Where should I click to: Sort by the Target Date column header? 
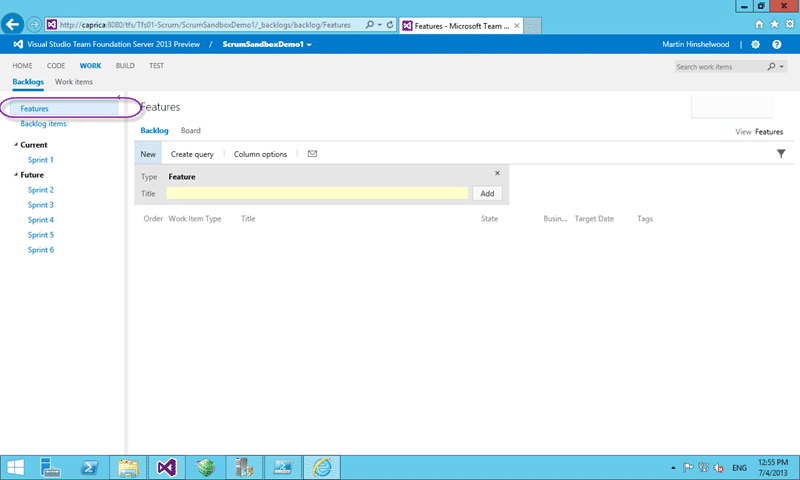coord(594,218)
